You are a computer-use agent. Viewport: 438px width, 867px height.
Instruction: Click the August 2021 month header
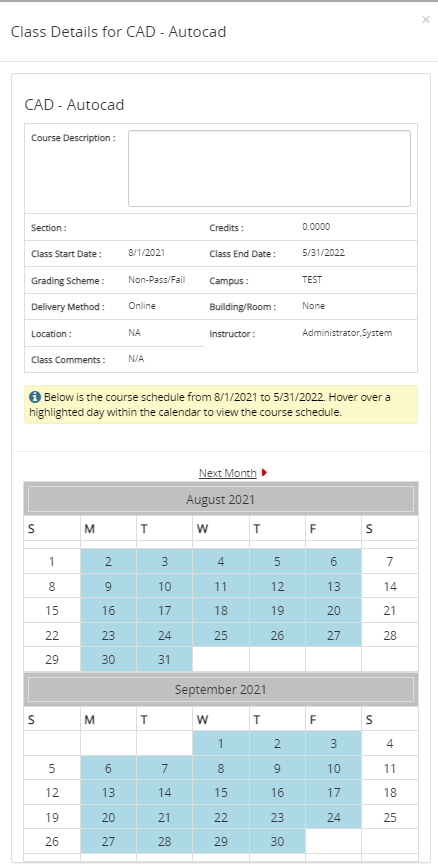[221, 499]
